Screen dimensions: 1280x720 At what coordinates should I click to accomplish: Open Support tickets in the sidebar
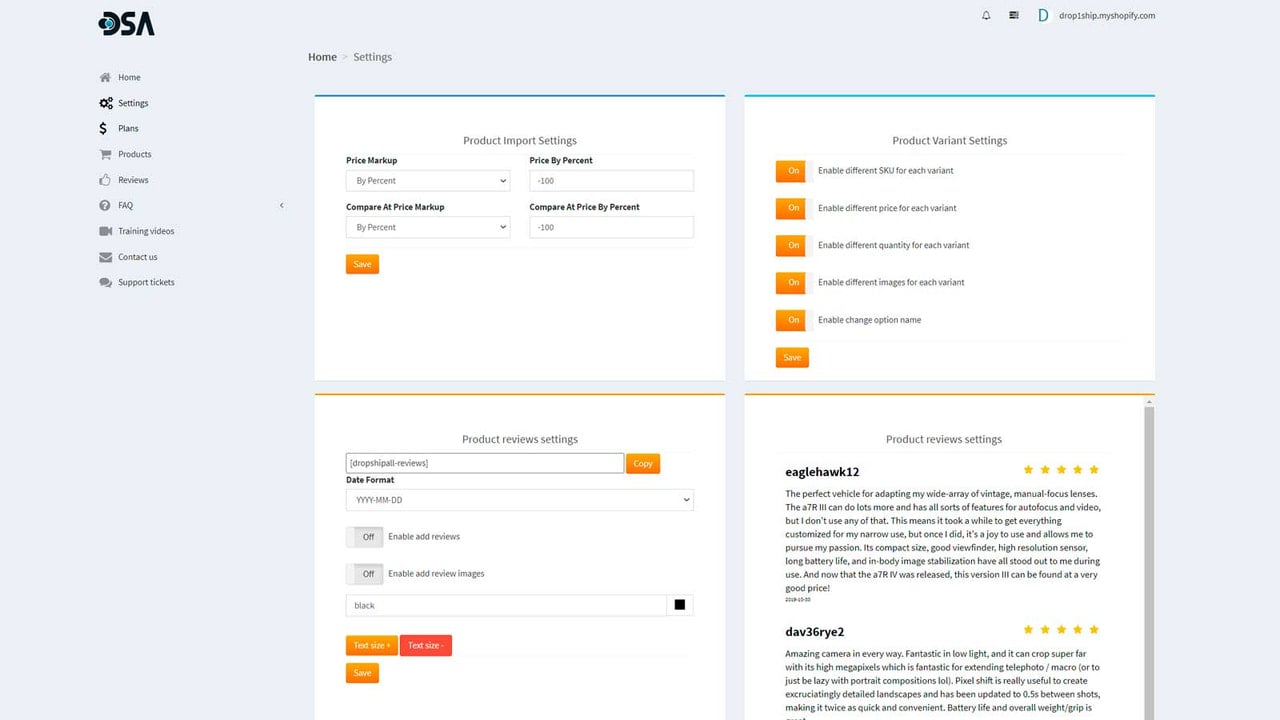pos(146,282)
